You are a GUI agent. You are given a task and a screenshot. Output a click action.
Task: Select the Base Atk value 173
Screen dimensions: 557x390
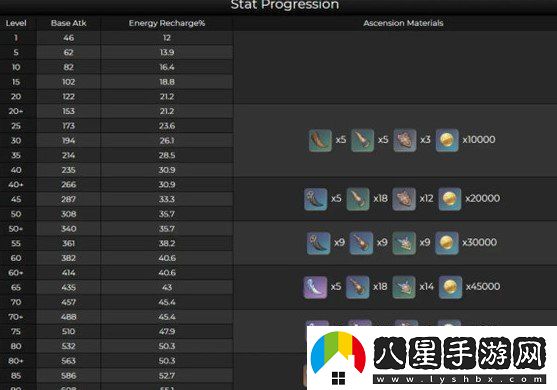69,126
